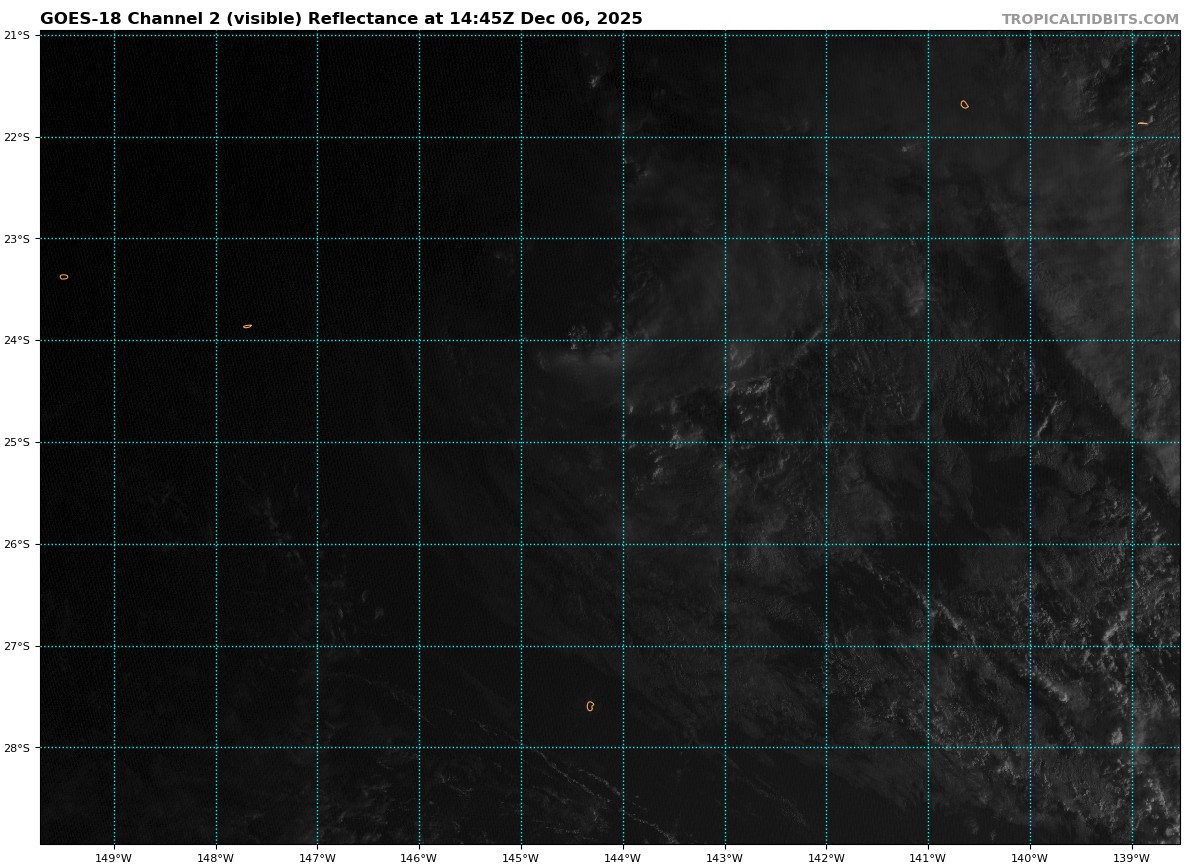Select the 141°W longitude label
Image resolution: width=1200 pixels, height=867 pixels.
(927, 858)
